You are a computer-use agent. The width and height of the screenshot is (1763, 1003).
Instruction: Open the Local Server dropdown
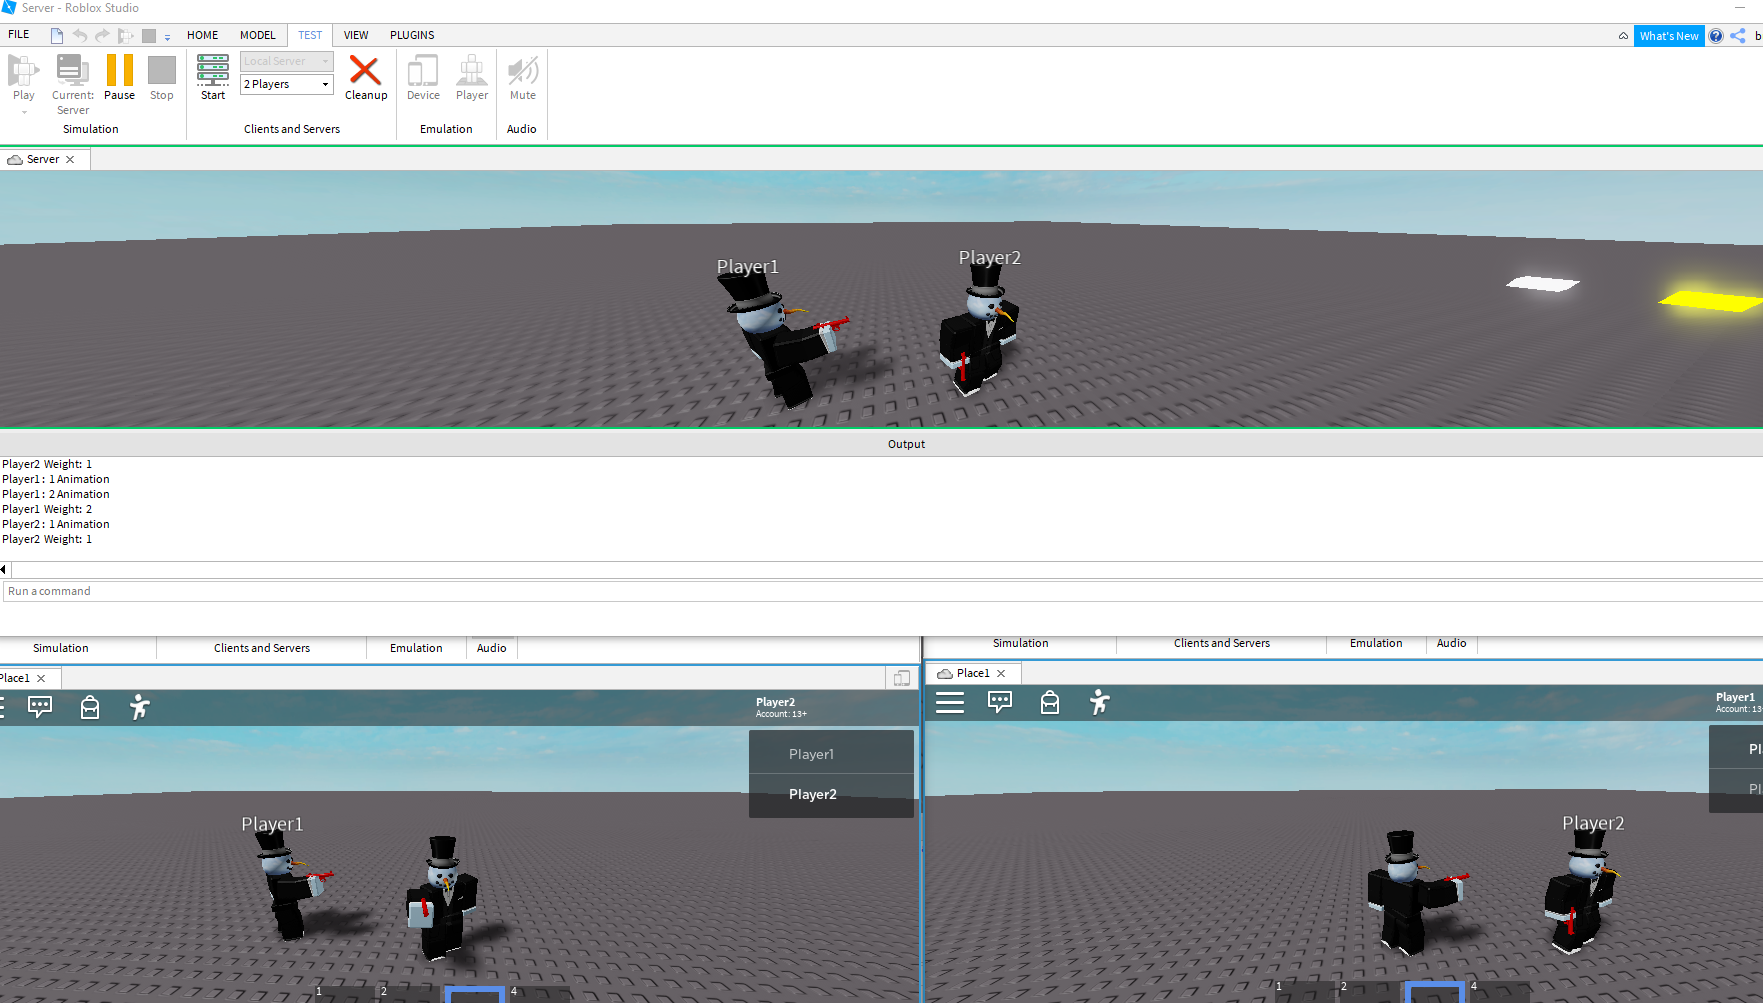click(287, 61)
